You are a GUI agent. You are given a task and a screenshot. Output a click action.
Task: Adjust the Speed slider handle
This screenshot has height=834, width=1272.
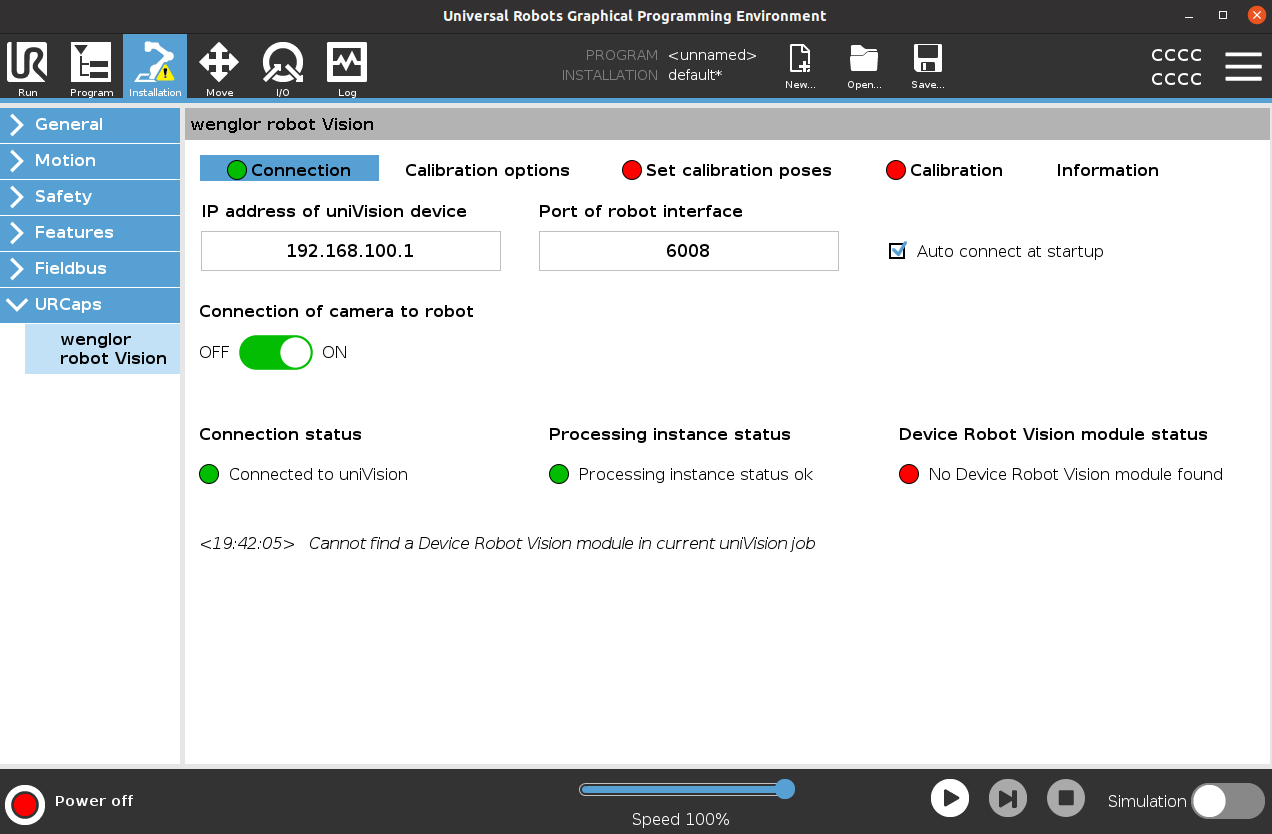click(x=785, y=789)
